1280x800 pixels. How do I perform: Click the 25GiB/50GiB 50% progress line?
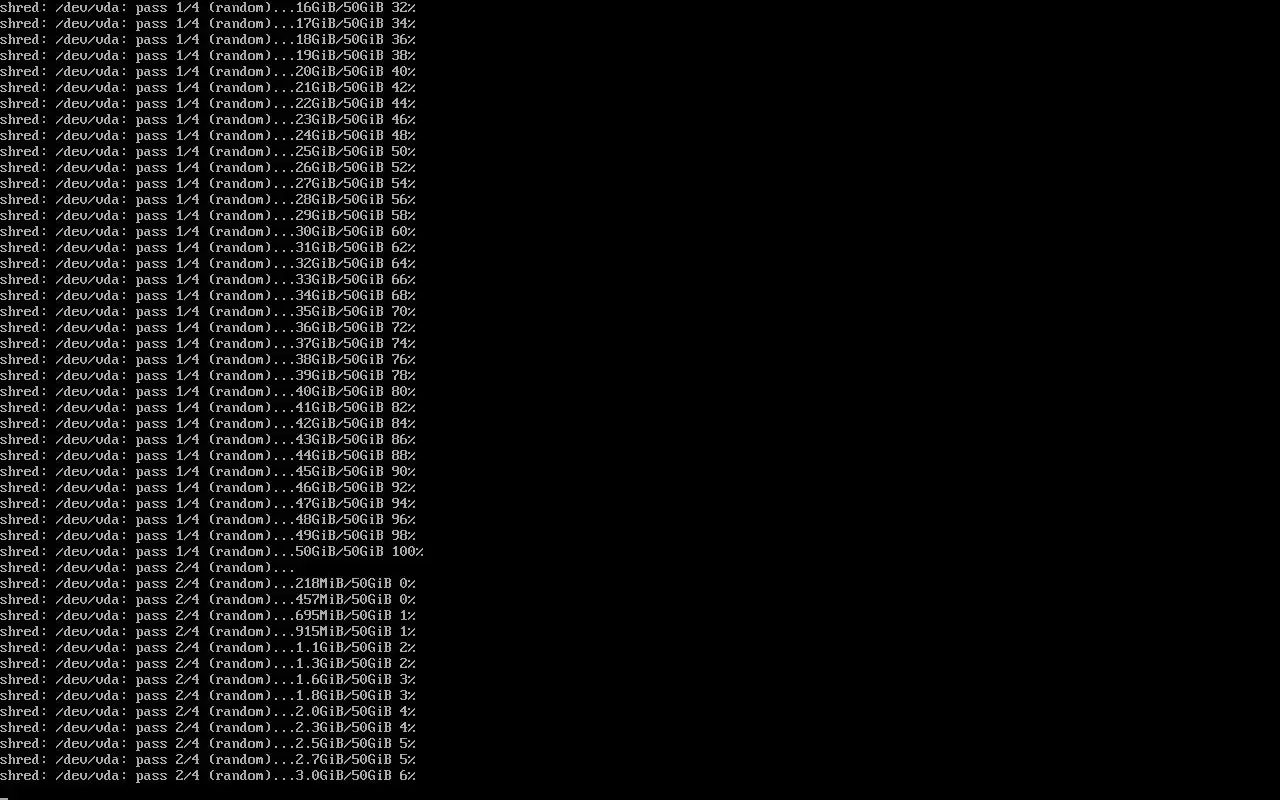208,151
